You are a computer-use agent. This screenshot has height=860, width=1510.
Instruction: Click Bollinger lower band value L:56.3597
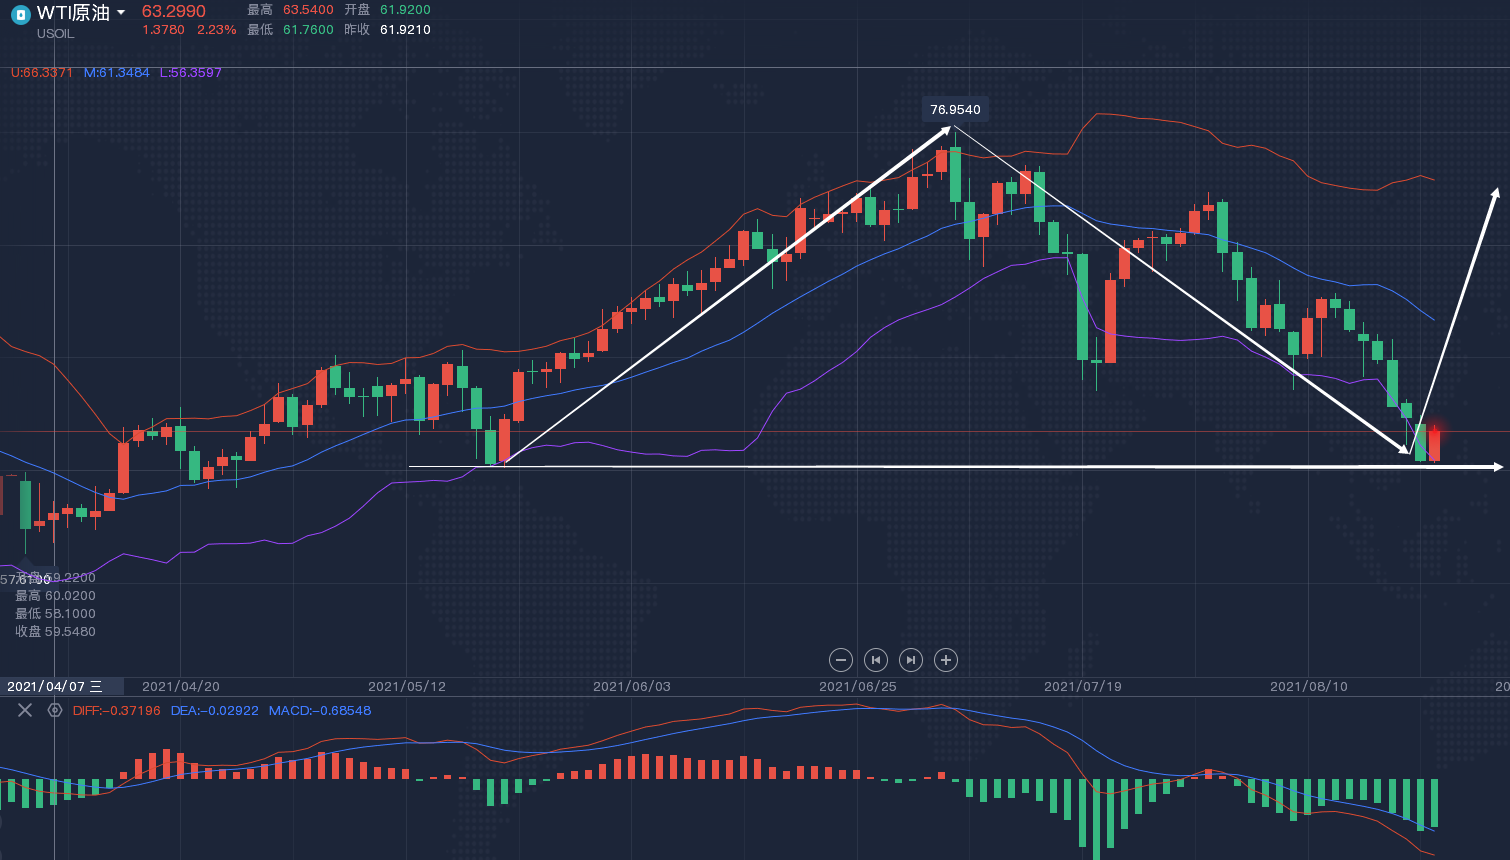click(x=191, y=73)
